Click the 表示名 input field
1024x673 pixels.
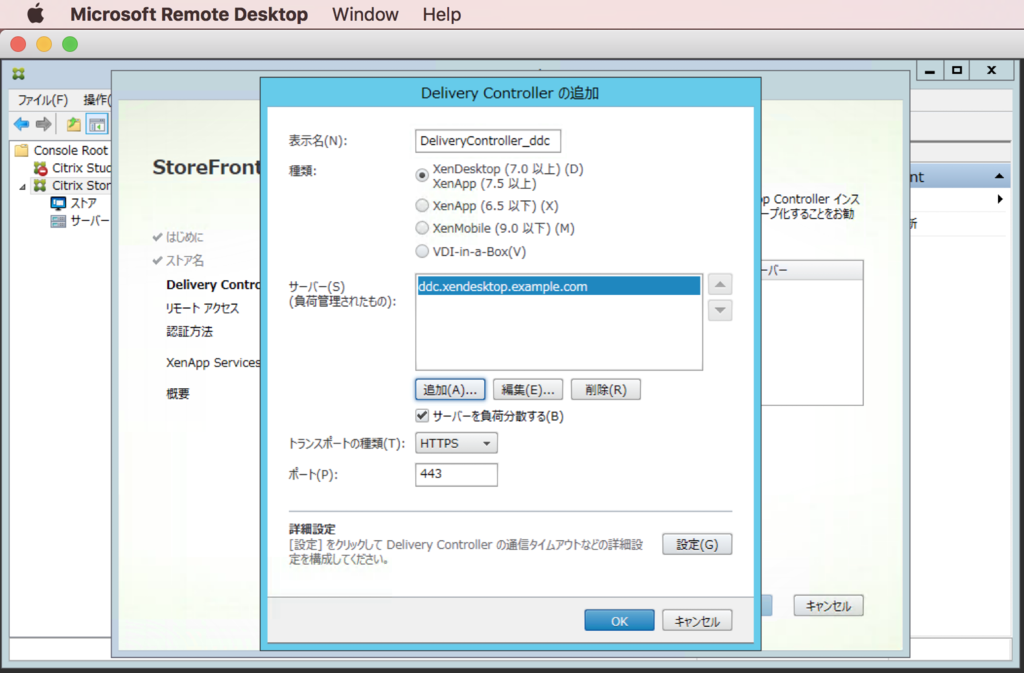487,140
